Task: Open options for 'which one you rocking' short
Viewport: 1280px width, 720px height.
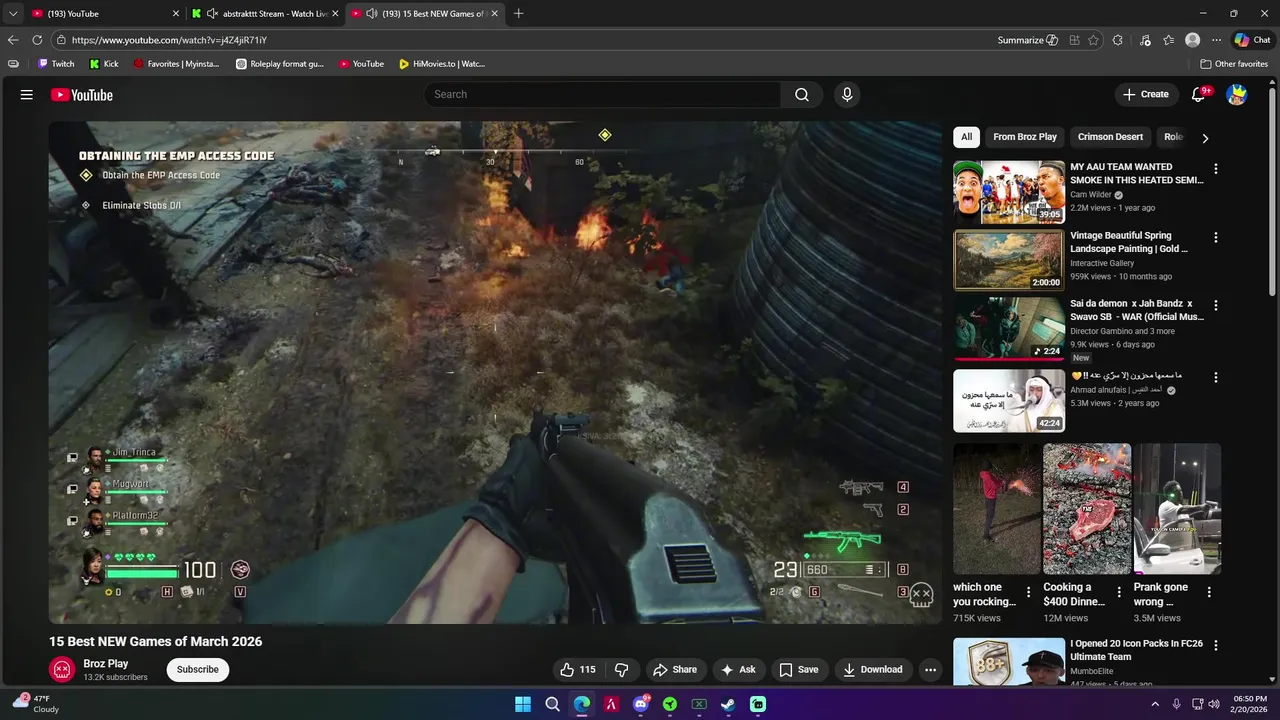Action: pyautogui.click(x=1028, y=592)
